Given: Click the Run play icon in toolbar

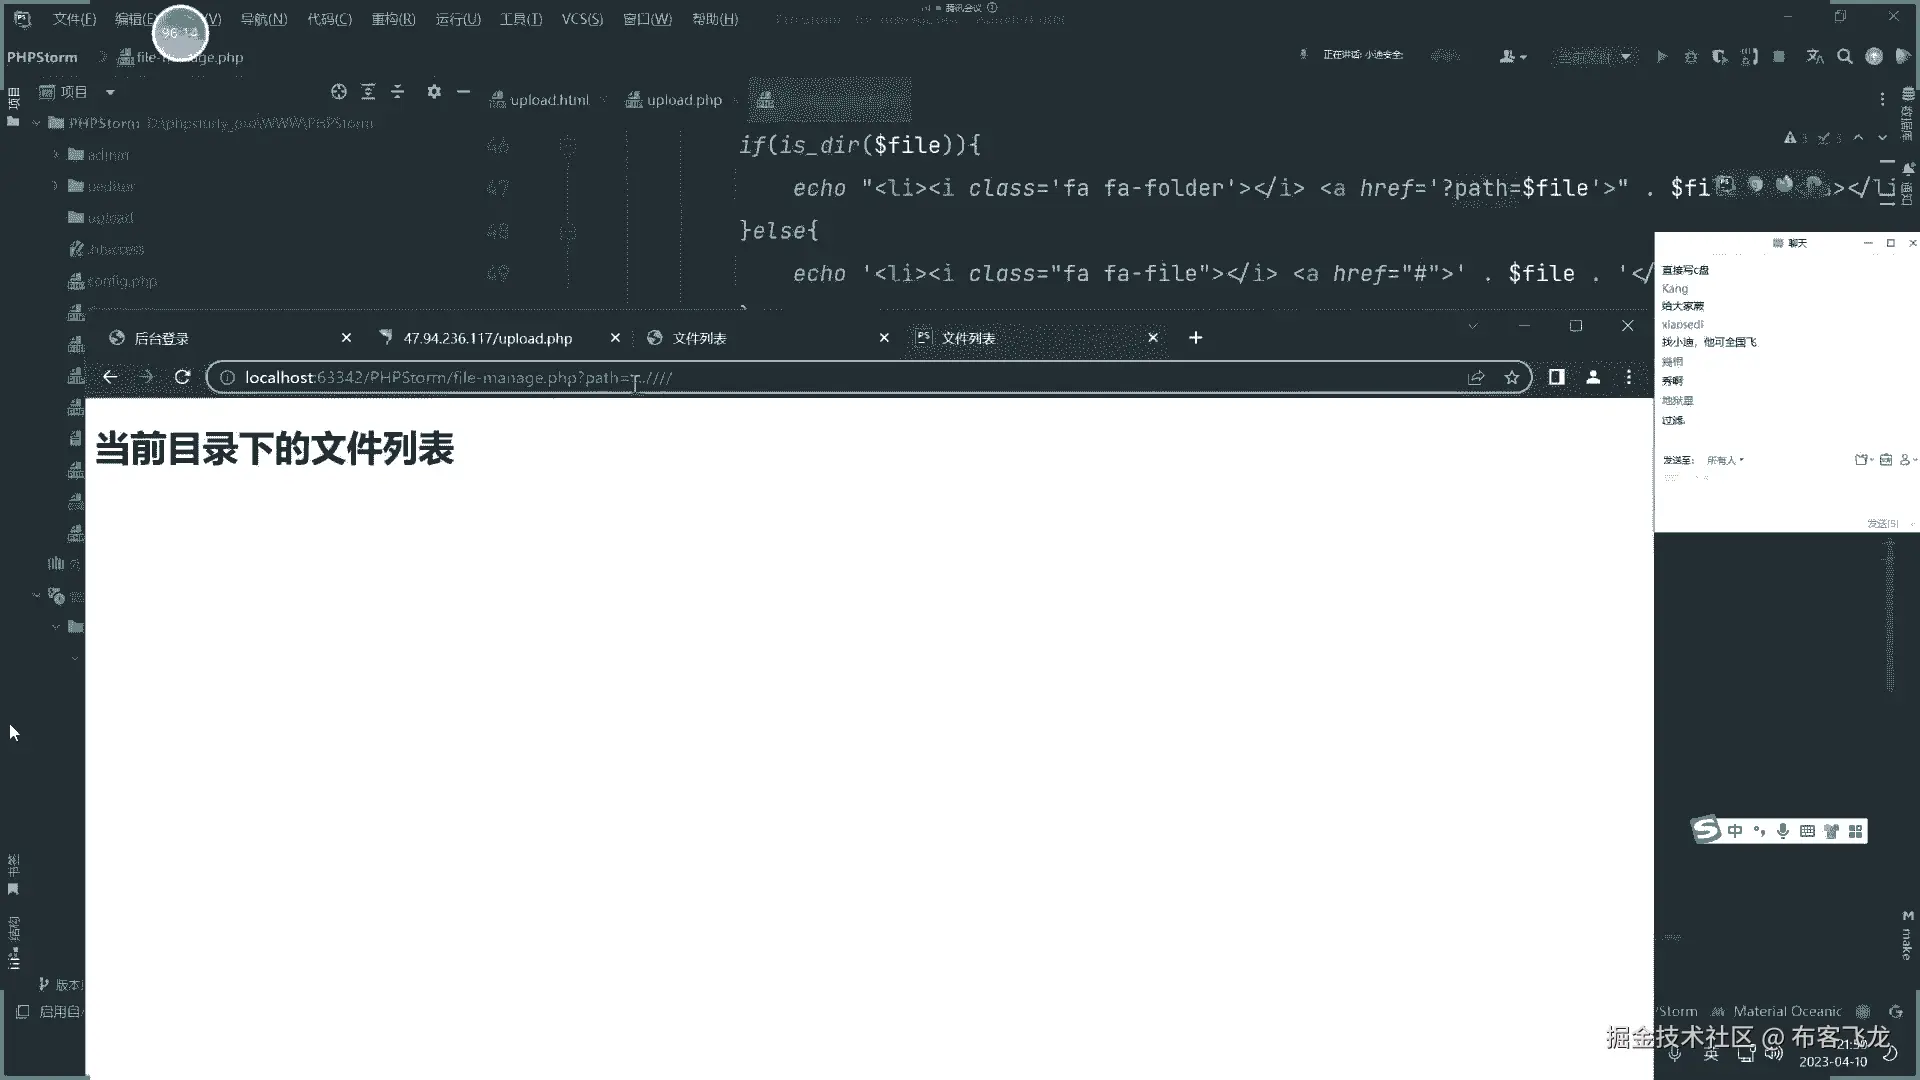Looking at the screenshot, I should tap(1662, 57).
